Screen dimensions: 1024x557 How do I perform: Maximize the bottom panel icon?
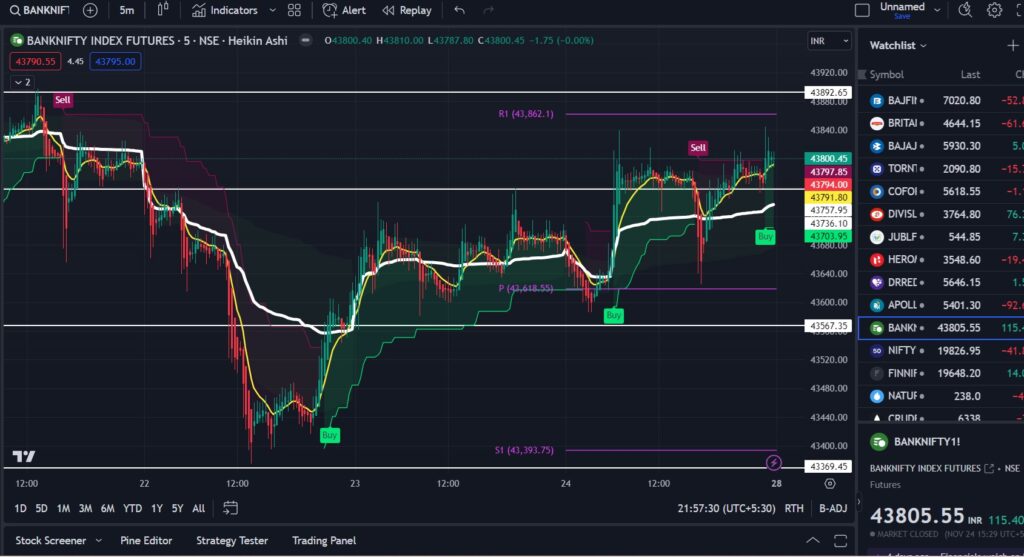(x=840, y=541)
